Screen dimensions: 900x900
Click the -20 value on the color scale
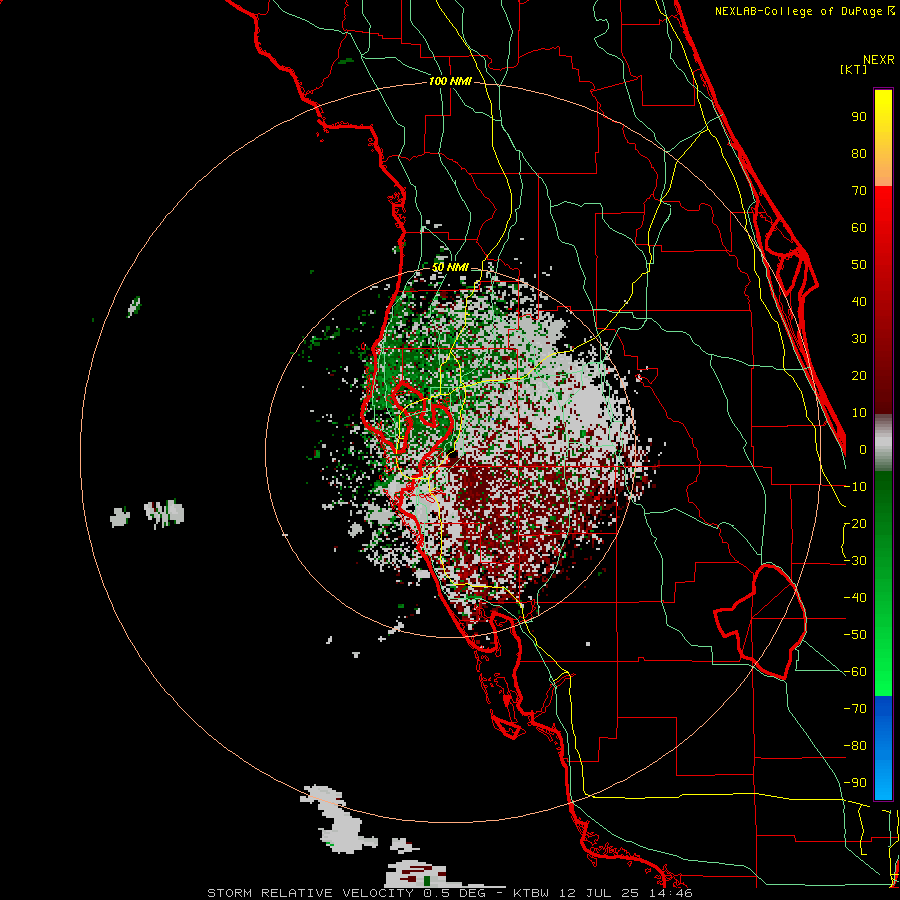coord(855,524)
